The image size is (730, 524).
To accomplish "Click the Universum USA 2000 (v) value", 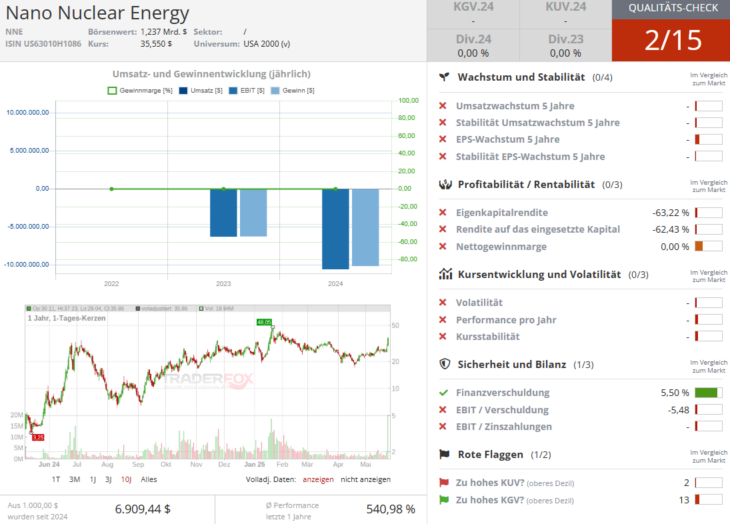I will (x=267, y=44).
